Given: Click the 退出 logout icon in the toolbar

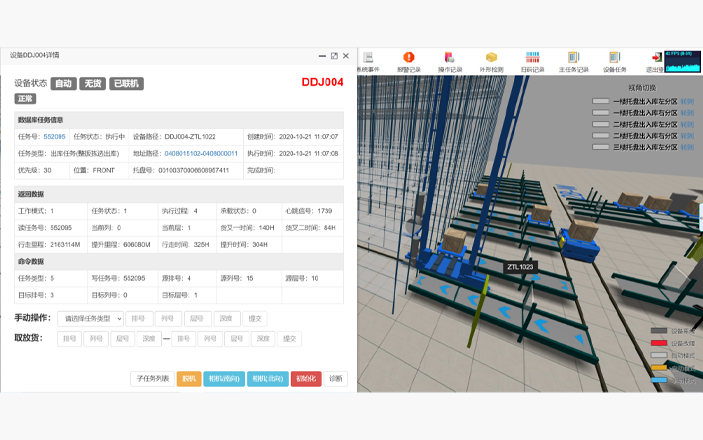Looking at the screenshot, I should pos(655,61).
